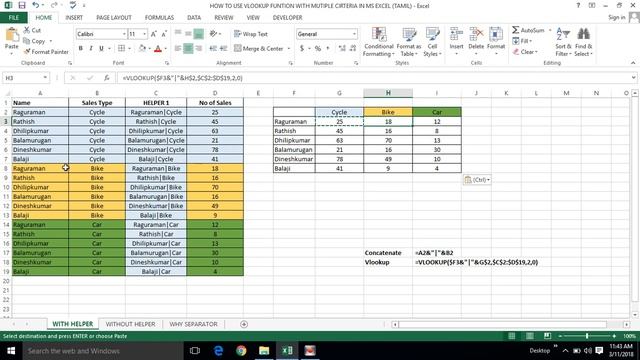The width and height of the screenshot is (640, 360).
Task: Open the FILE tab
Action: tap(13, 18)
